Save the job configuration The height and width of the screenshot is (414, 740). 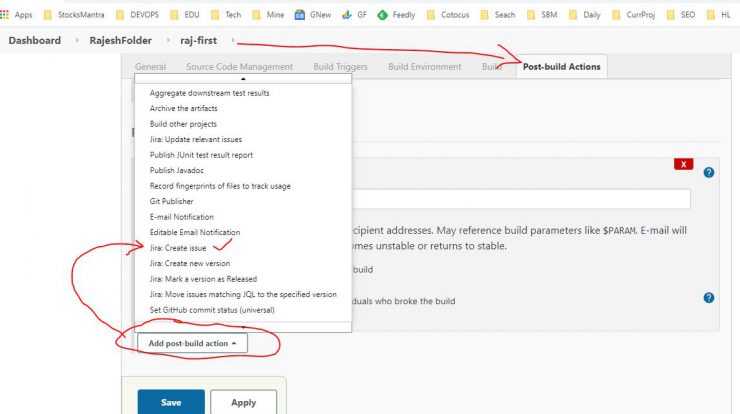coord(171,402)
